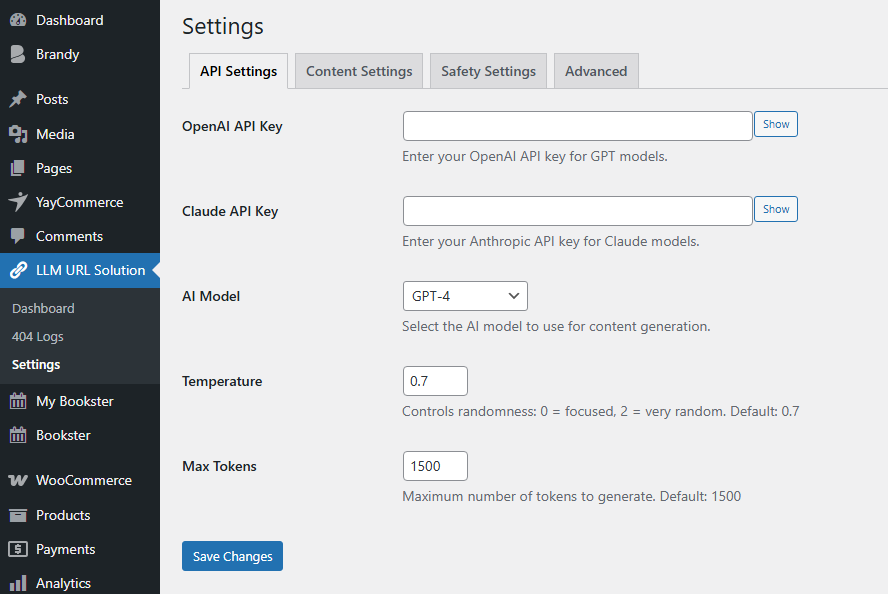Open the Media menu

(80, 134)
